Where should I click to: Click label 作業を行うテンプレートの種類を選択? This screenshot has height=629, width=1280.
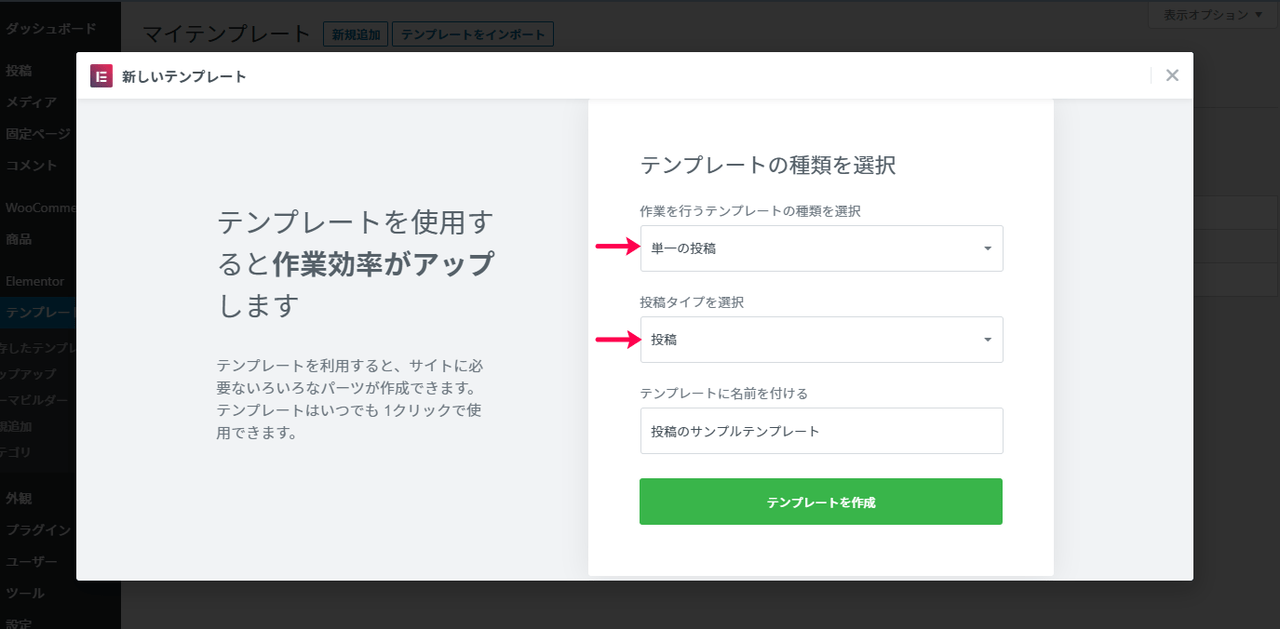[x=751, y=211]
